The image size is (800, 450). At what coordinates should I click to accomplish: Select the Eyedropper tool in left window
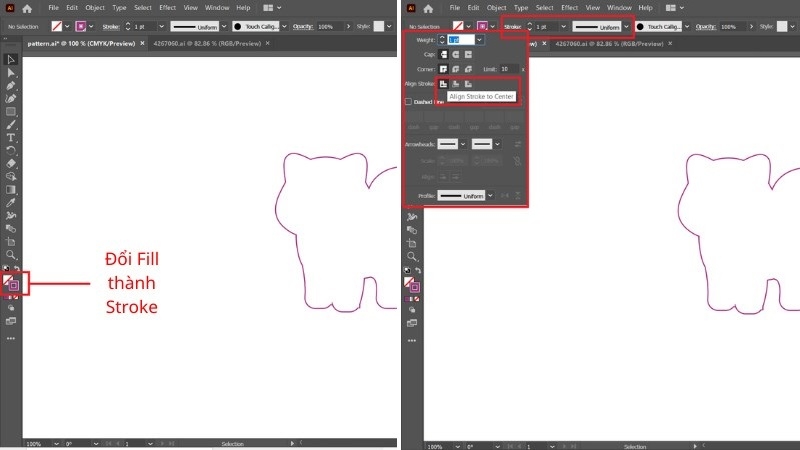click(11, 203)
